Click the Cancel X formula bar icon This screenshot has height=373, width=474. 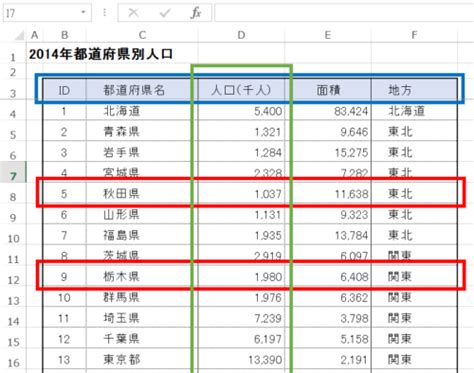(x=133, y=13)
